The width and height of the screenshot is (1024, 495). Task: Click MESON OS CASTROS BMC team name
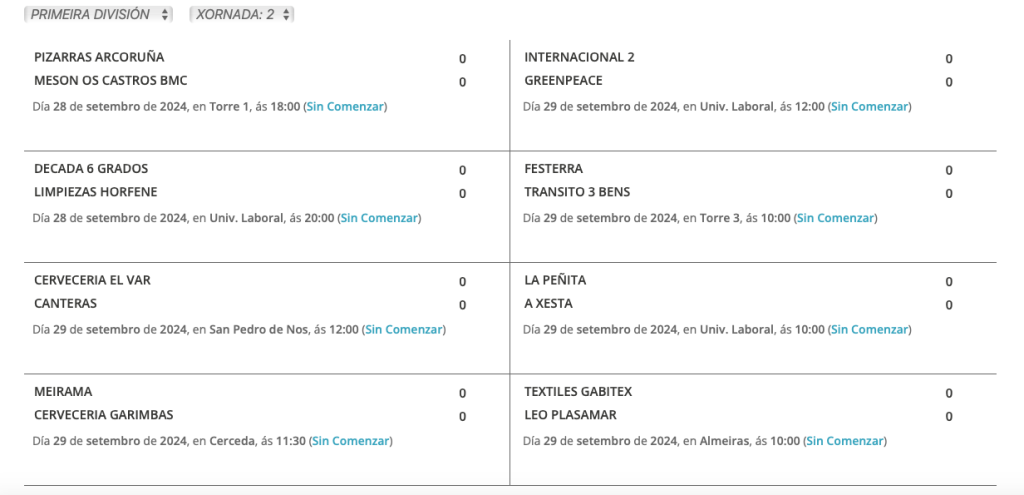click(110, 80)
